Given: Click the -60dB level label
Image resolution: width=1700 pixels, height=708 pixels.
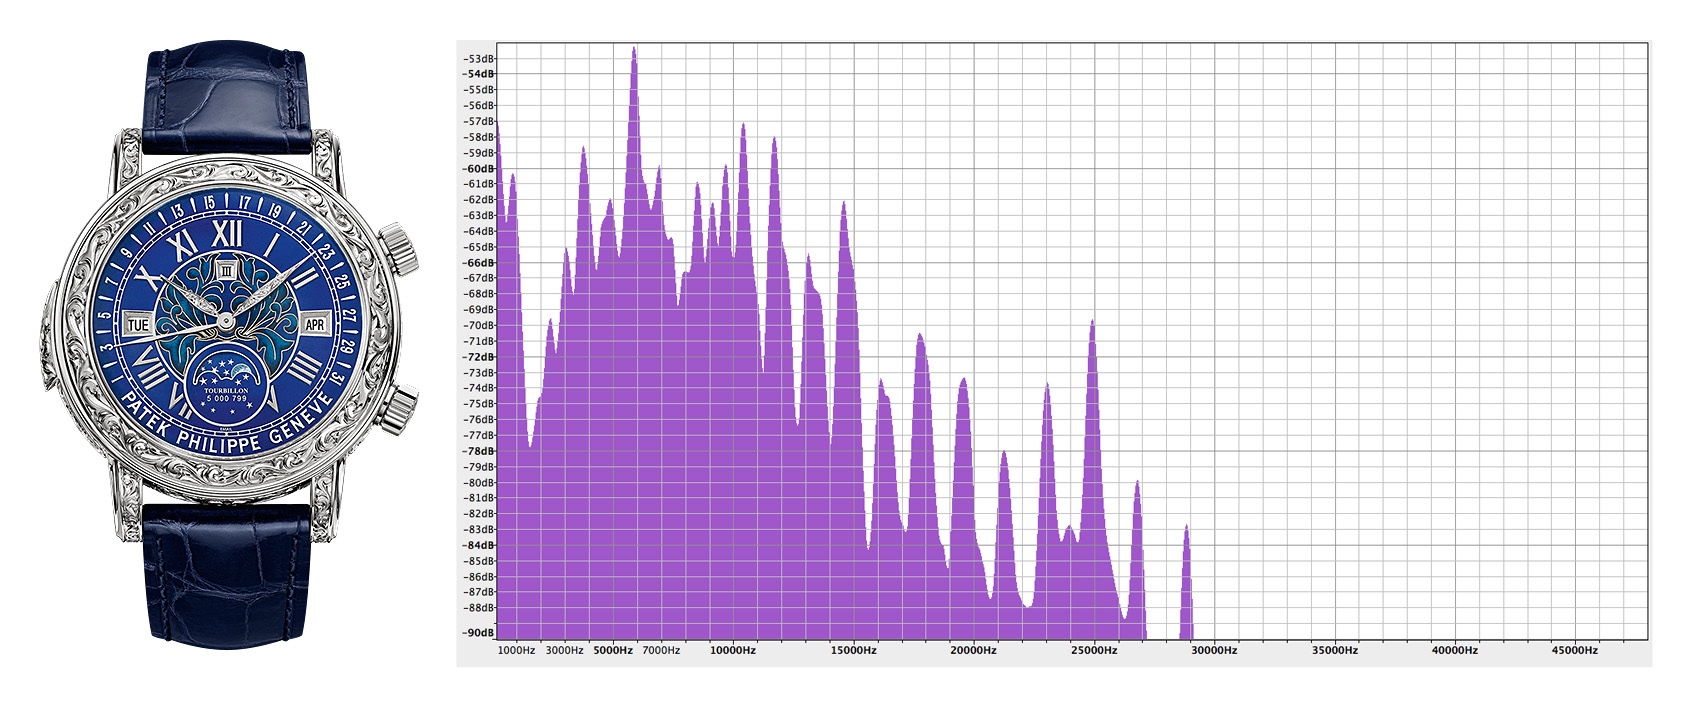Looking at the screenshot, I should (x=479, y=169).
